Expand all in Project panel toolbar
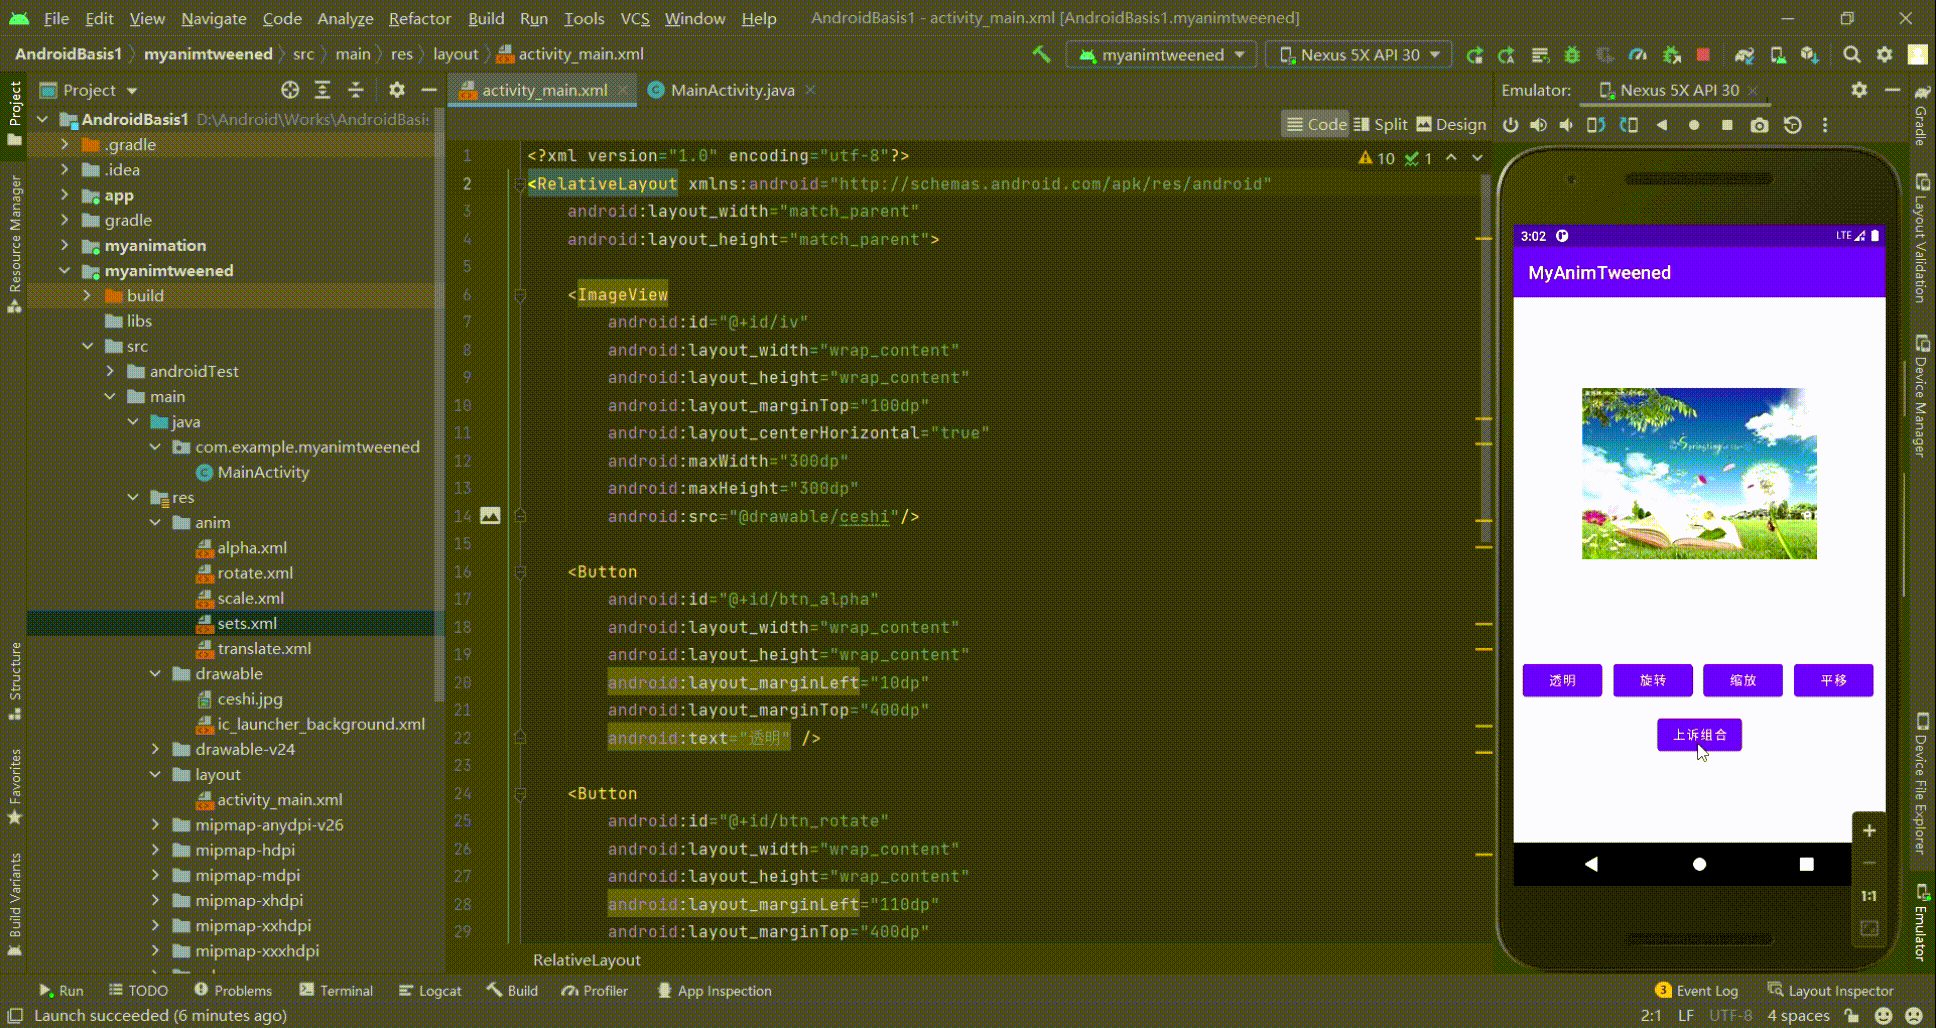This screenshot has height=1028, width=1936. [322, 90]
